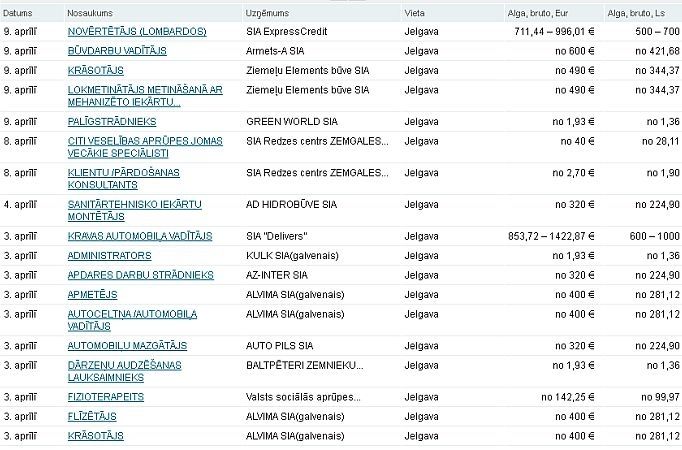Select the AUTOMOBIĻU MAZGĀTĀJS vacancy
The height and width of the screenshot is (450, 682).
pos(127,345)
